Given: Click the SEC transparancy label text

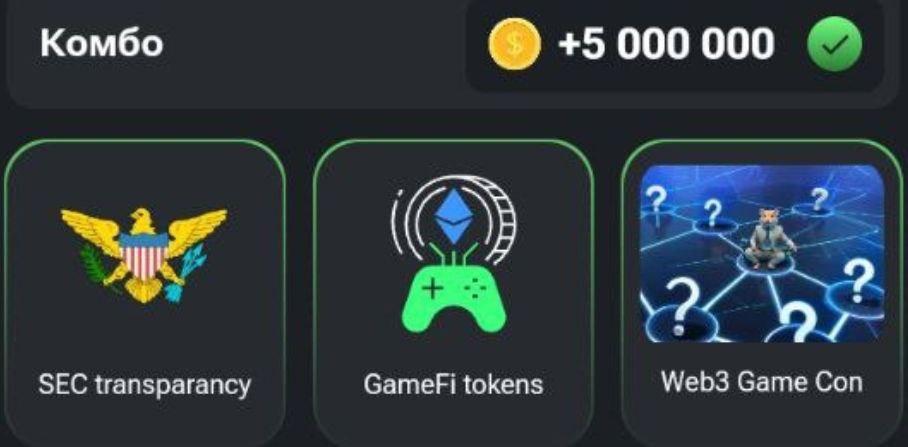Looking at the screenshot, I should point(144,384).
